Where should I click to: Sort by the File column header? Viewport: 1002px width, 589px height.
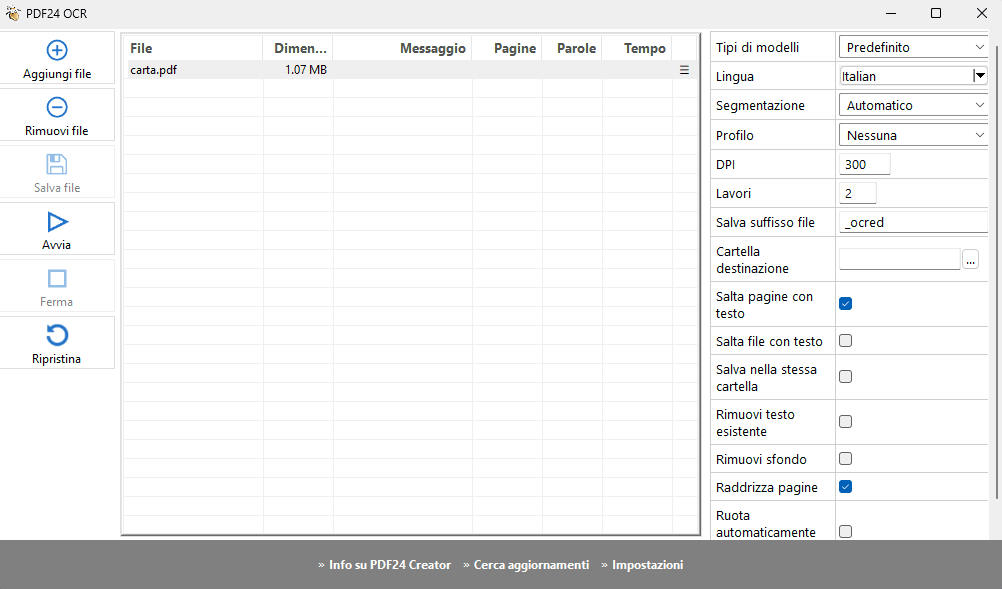click(x=192, y=49)
